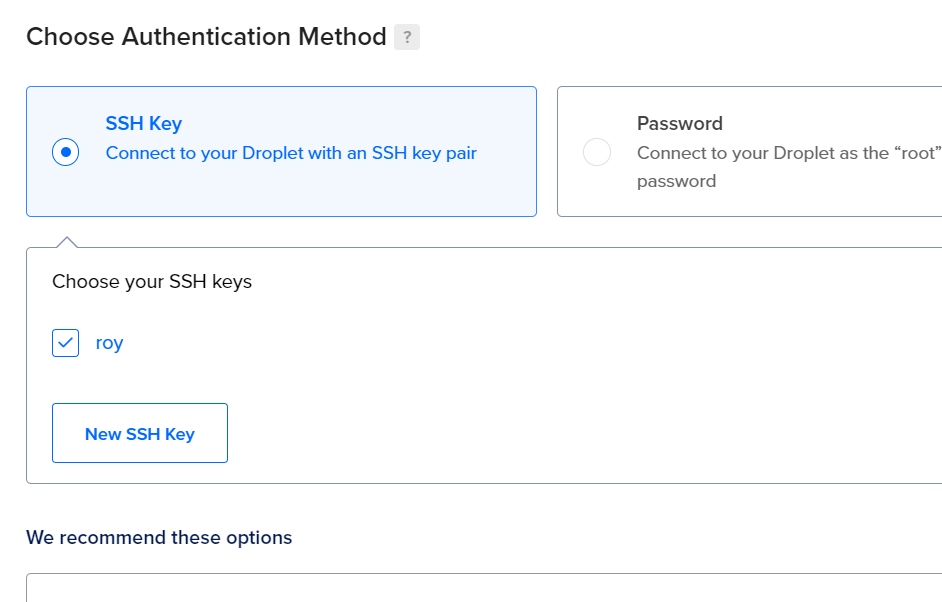Select the SSH Key radio button

[66, 152]
